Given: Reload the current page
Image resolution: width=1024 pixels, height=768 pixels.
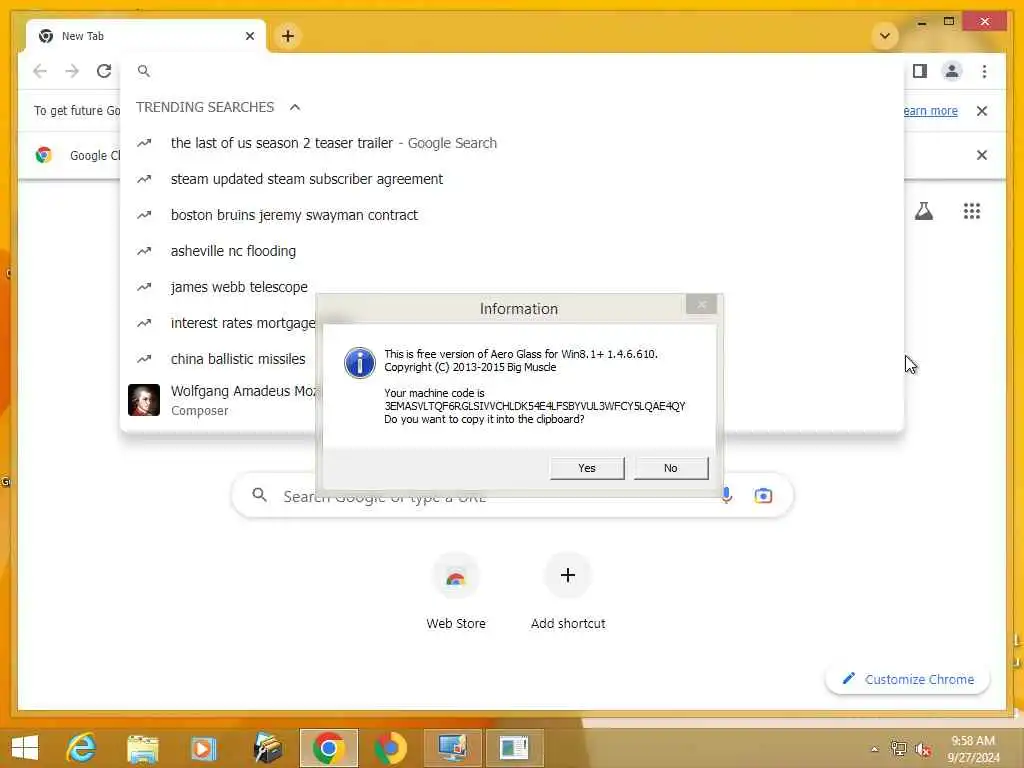Looking at the screenshot, I should (x=104, y=71).
